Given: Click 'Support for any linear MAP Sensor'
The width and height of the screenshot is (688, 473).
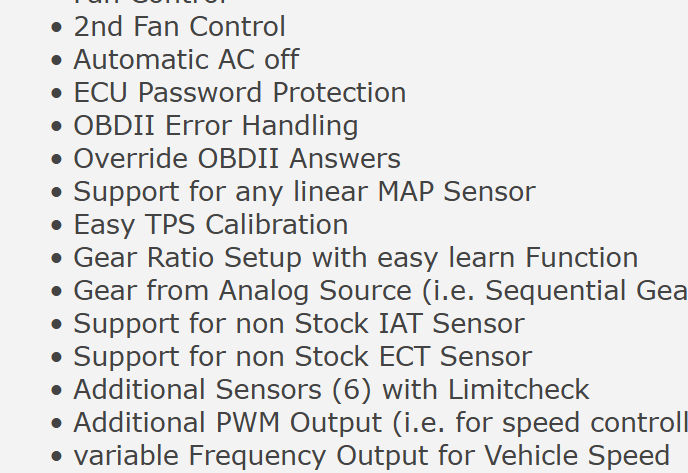Looking at the screenshot, I should point(304,192).
